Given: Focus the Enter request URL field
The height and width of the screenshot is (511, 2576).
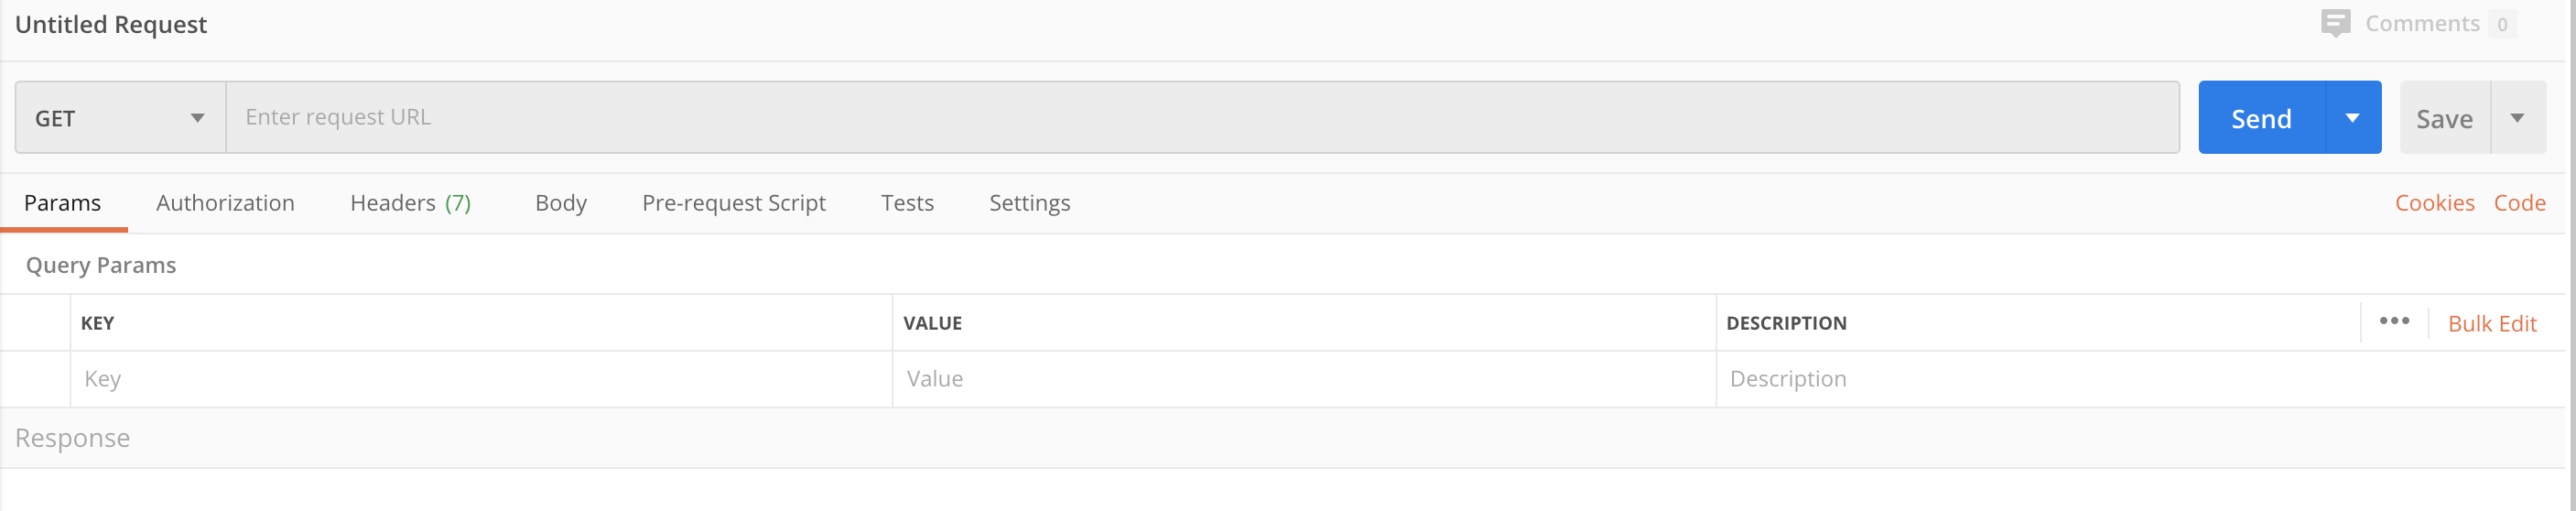Looking at the screenshot, I should coord(1203,118).
